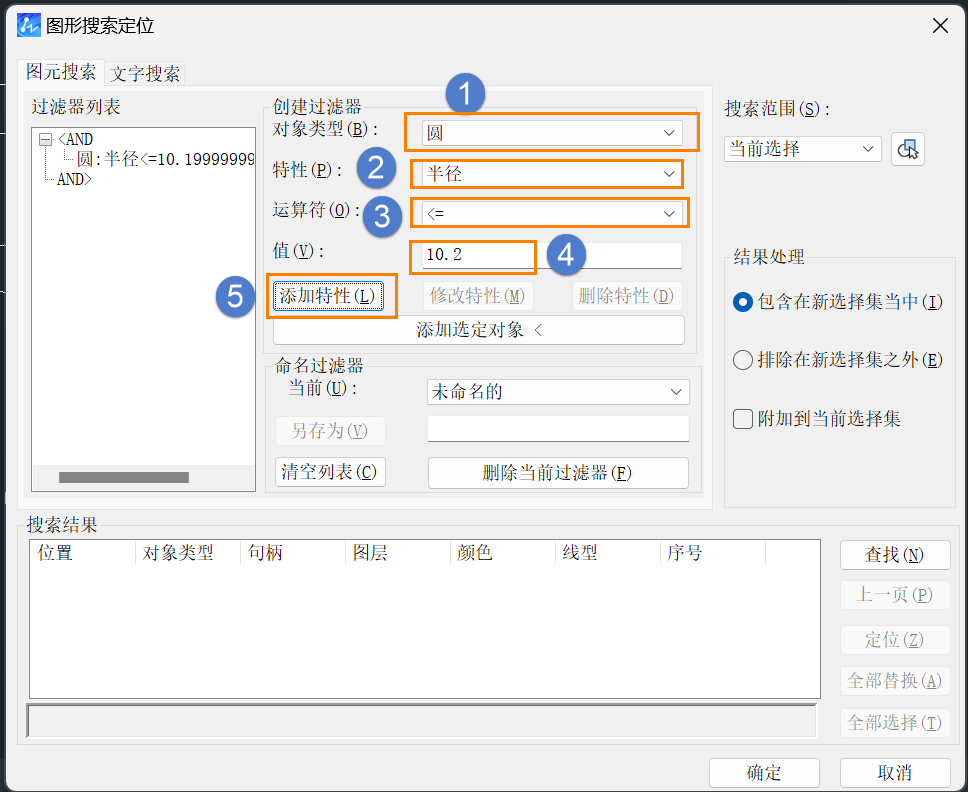
Task: Click the 查找 button to search
Action: 894,554
